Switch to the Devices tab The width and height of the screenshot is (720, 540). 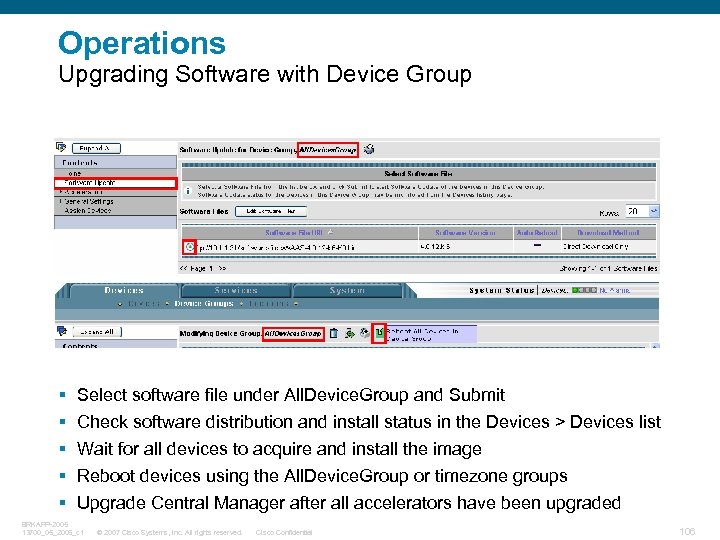coord(124,290)
